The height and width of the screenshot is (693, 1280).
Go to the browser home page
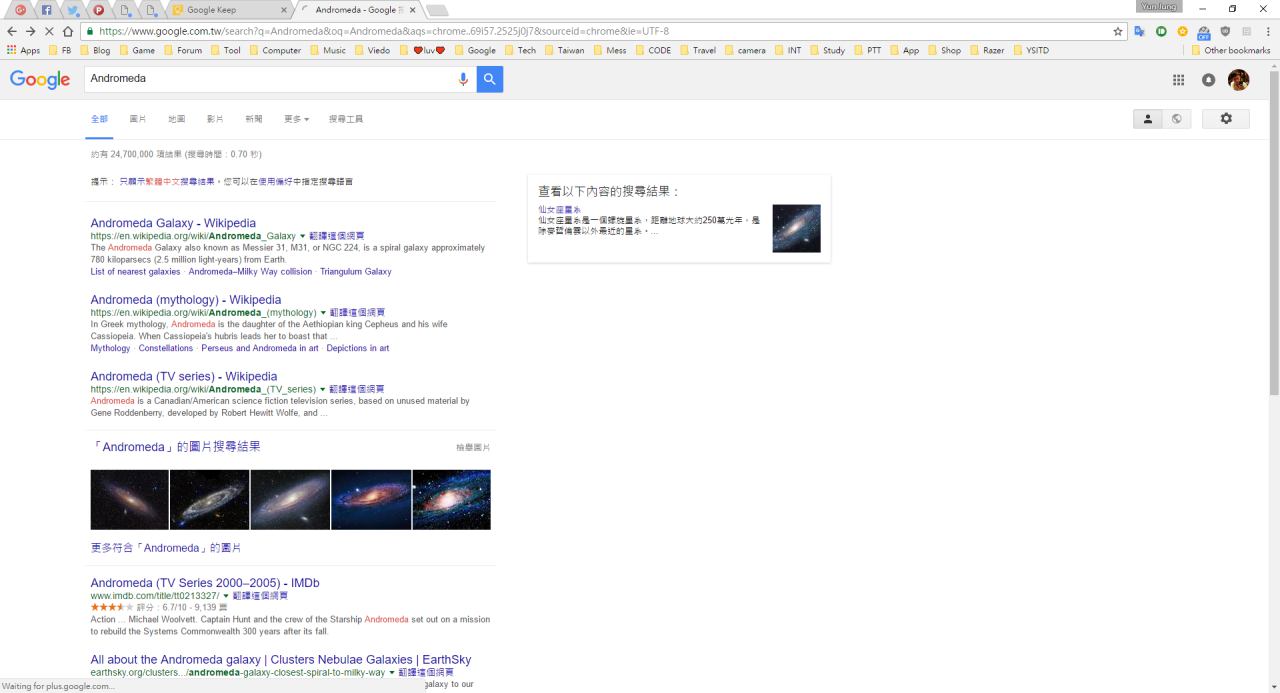68,31
